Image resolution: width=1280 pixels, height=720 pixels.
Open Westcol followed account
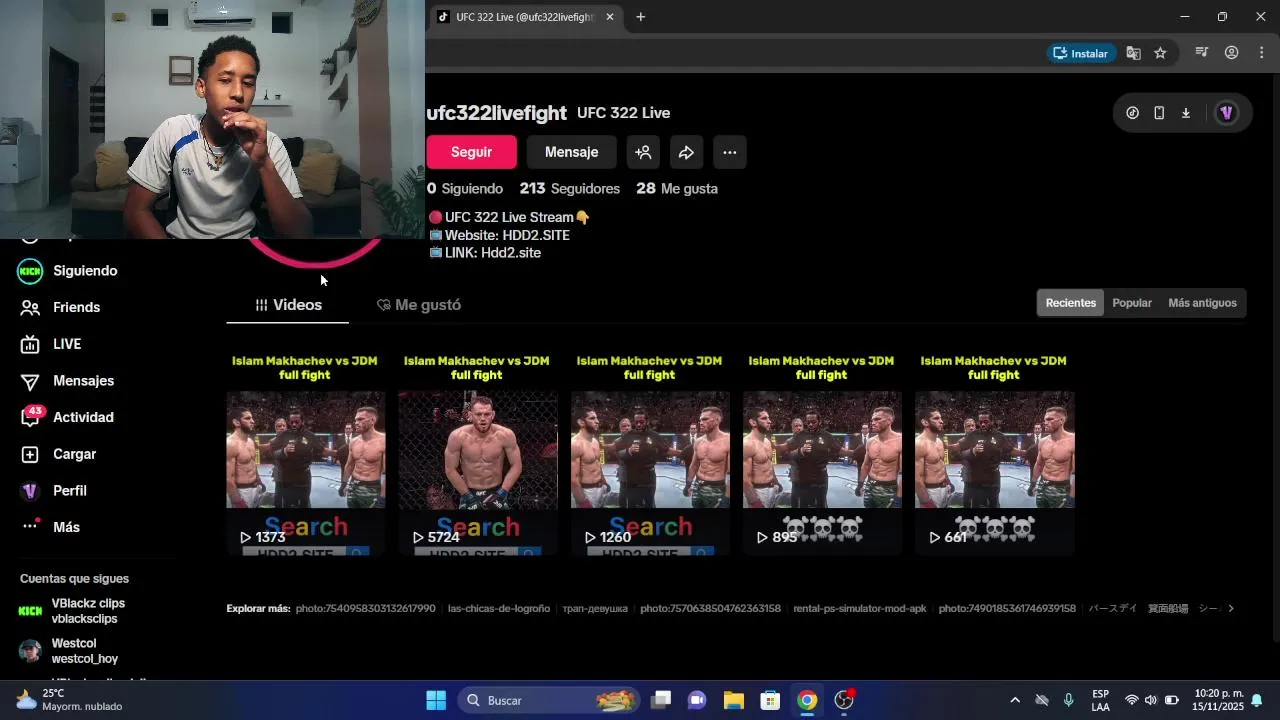click(70, 651)
